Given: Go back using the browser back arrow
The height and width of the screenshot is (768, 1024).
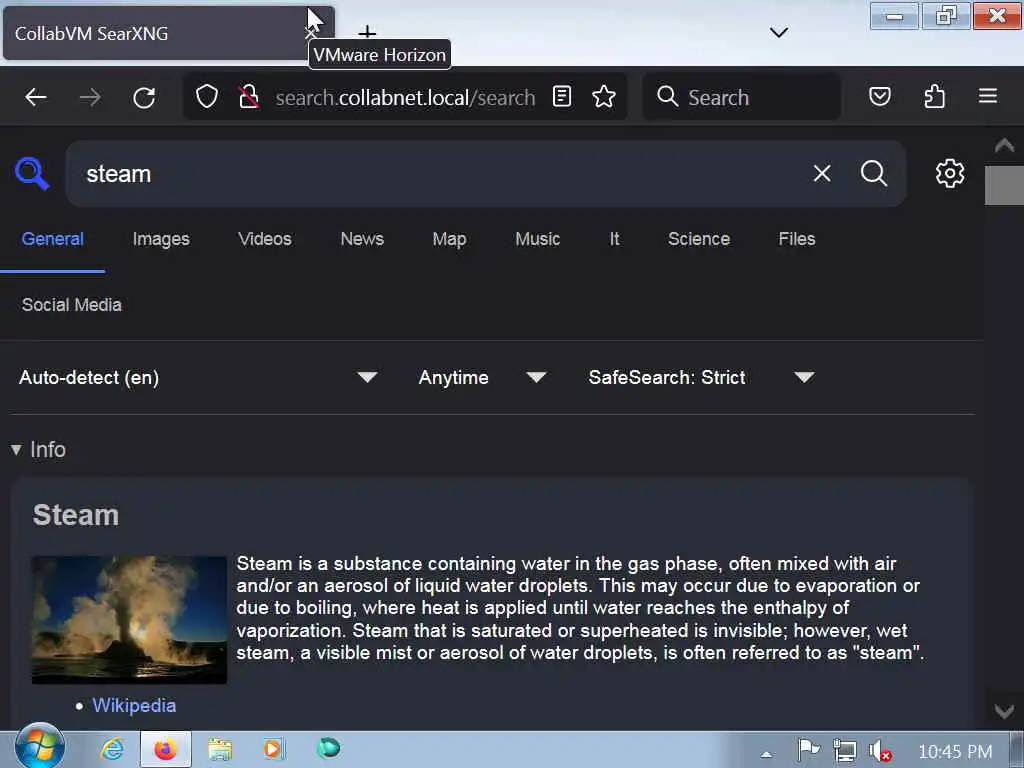Looking at the screenshot, I should pyautogui.click(x=35, y=97).
